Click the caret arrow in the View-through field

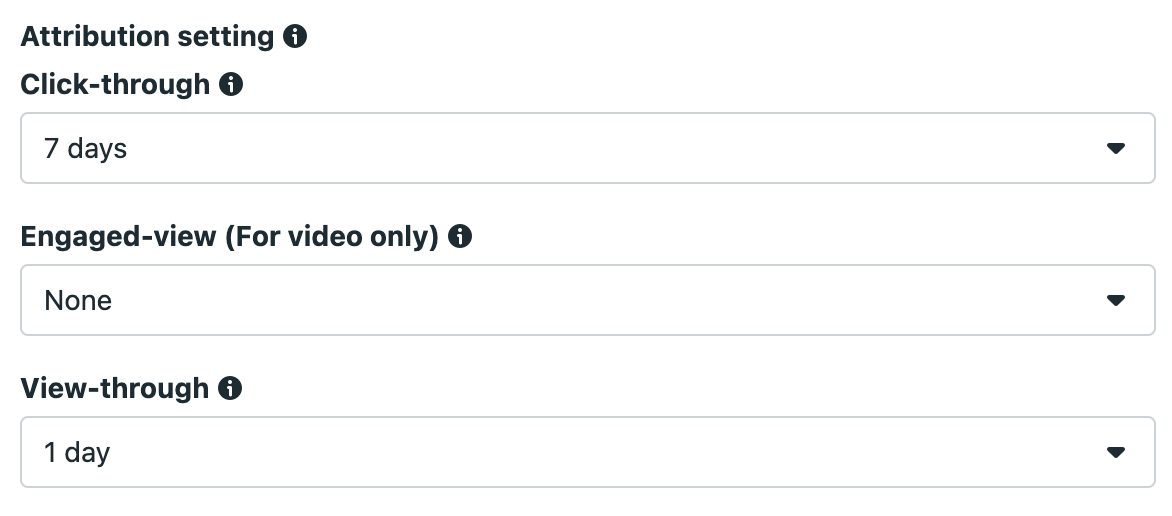click(x=1116, y=452)
